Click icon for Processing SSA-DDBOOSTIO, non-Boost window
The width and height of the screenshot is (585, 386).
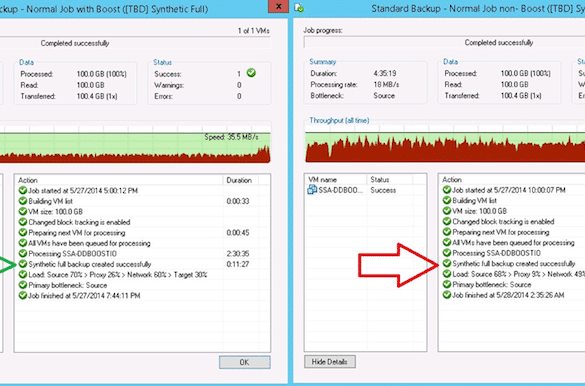pos(447,252)
